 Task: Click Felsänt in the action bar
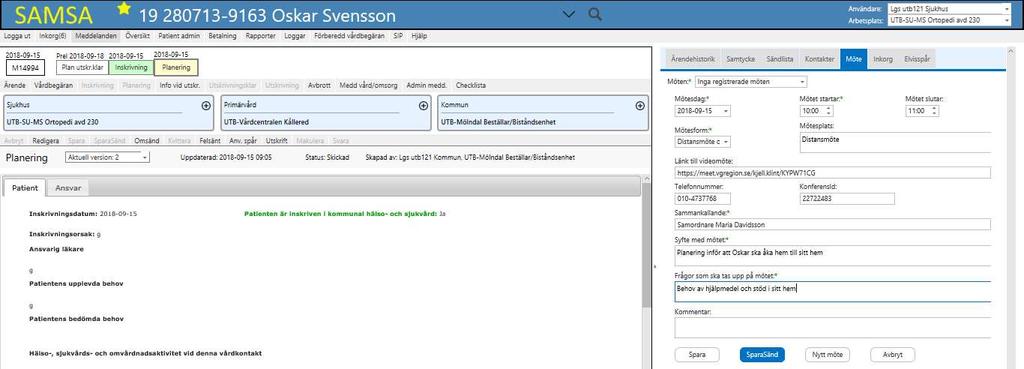[x=210, y=140]
